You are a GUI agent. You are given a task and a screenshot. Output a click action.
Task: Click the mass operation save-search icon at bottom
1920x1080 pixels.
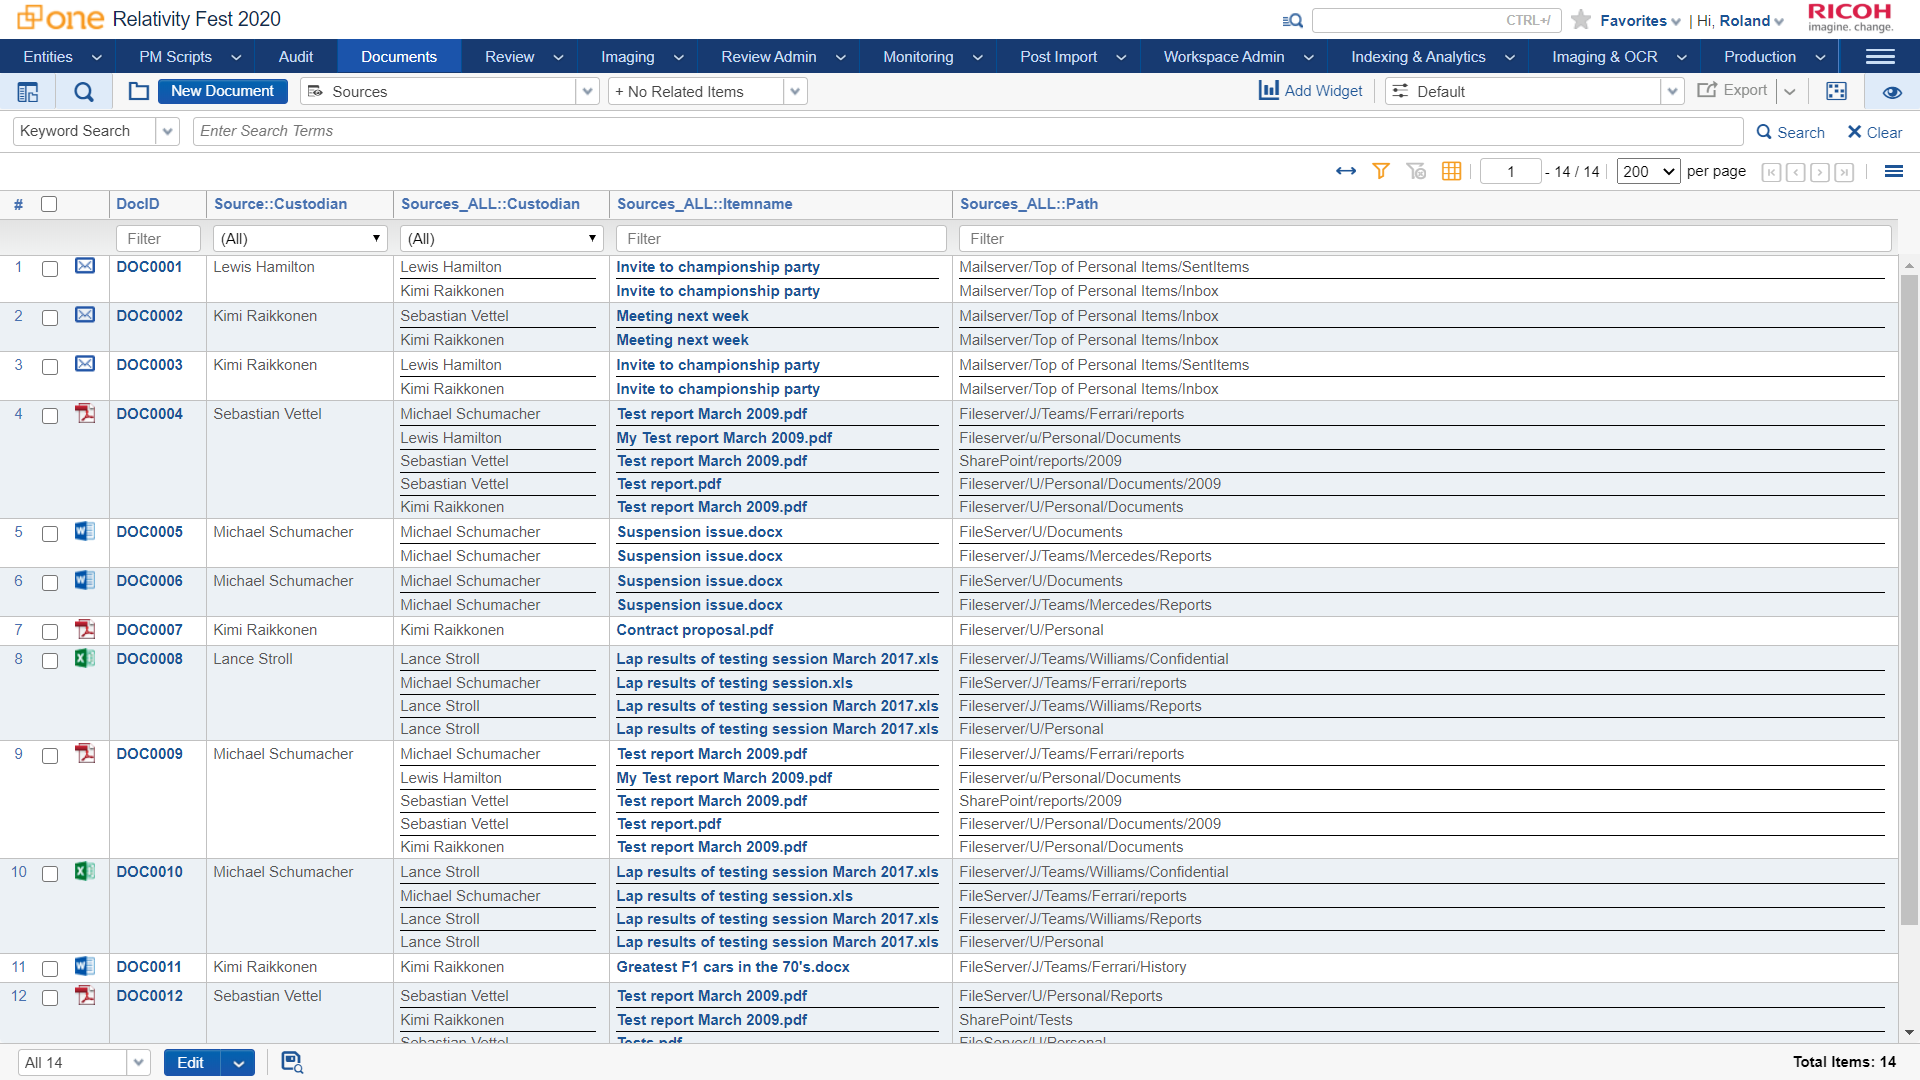(291, 1062)
